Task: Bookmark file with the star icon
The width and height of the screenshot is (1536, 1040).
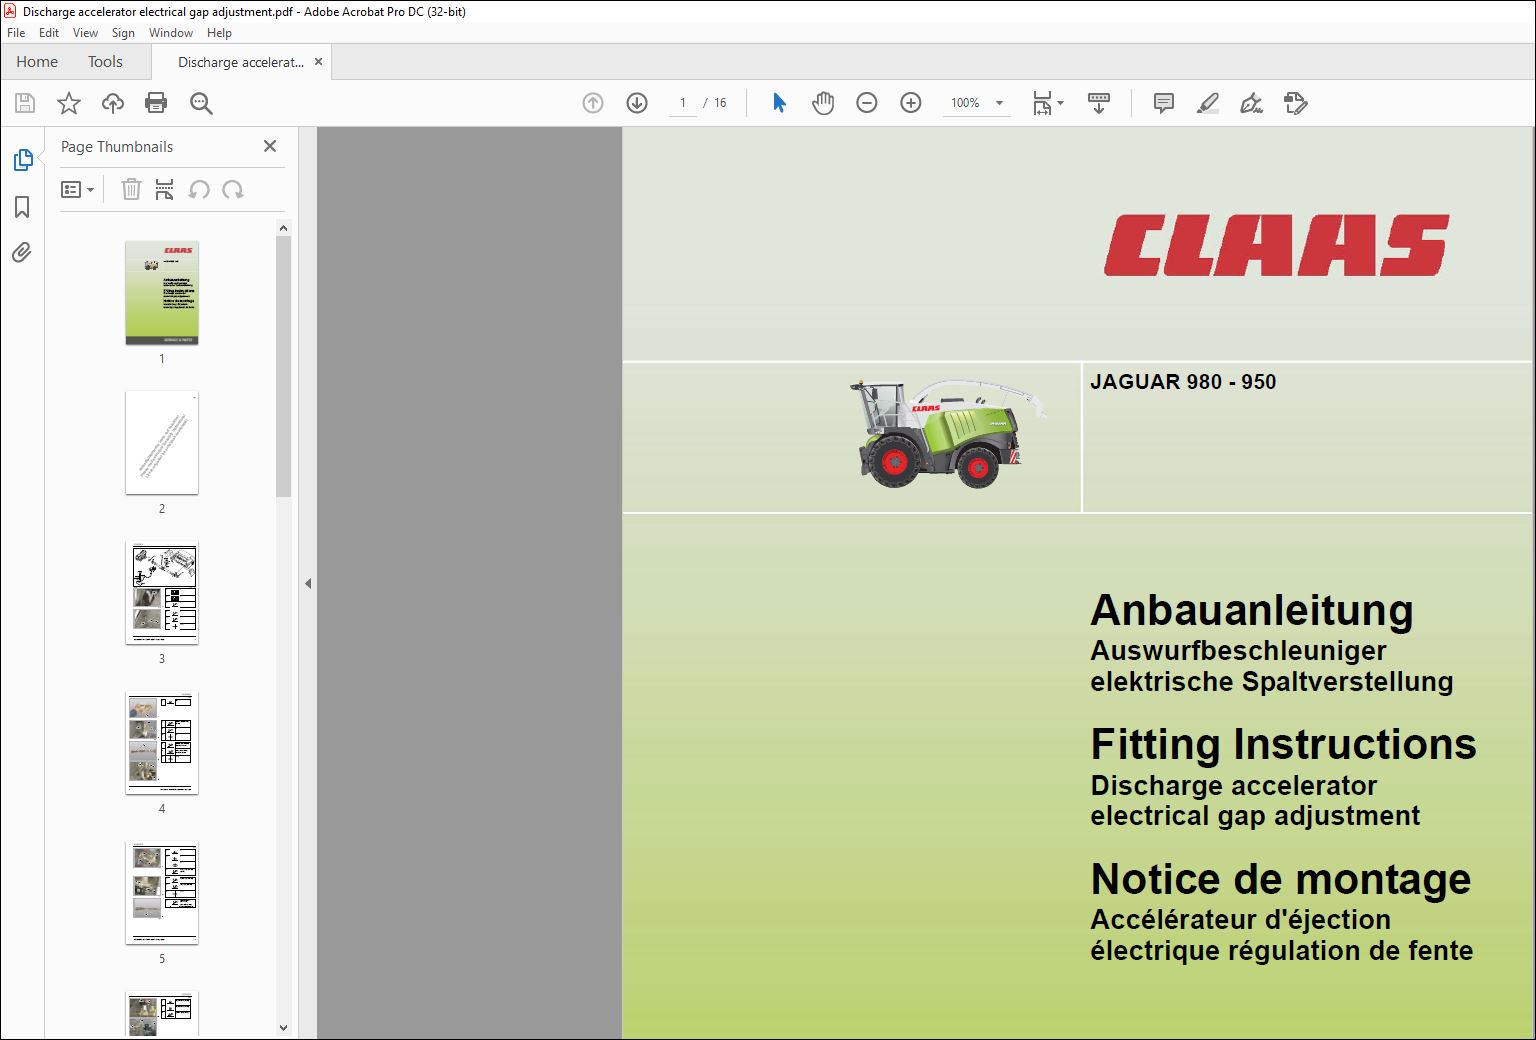Action: tap(69, 103)
